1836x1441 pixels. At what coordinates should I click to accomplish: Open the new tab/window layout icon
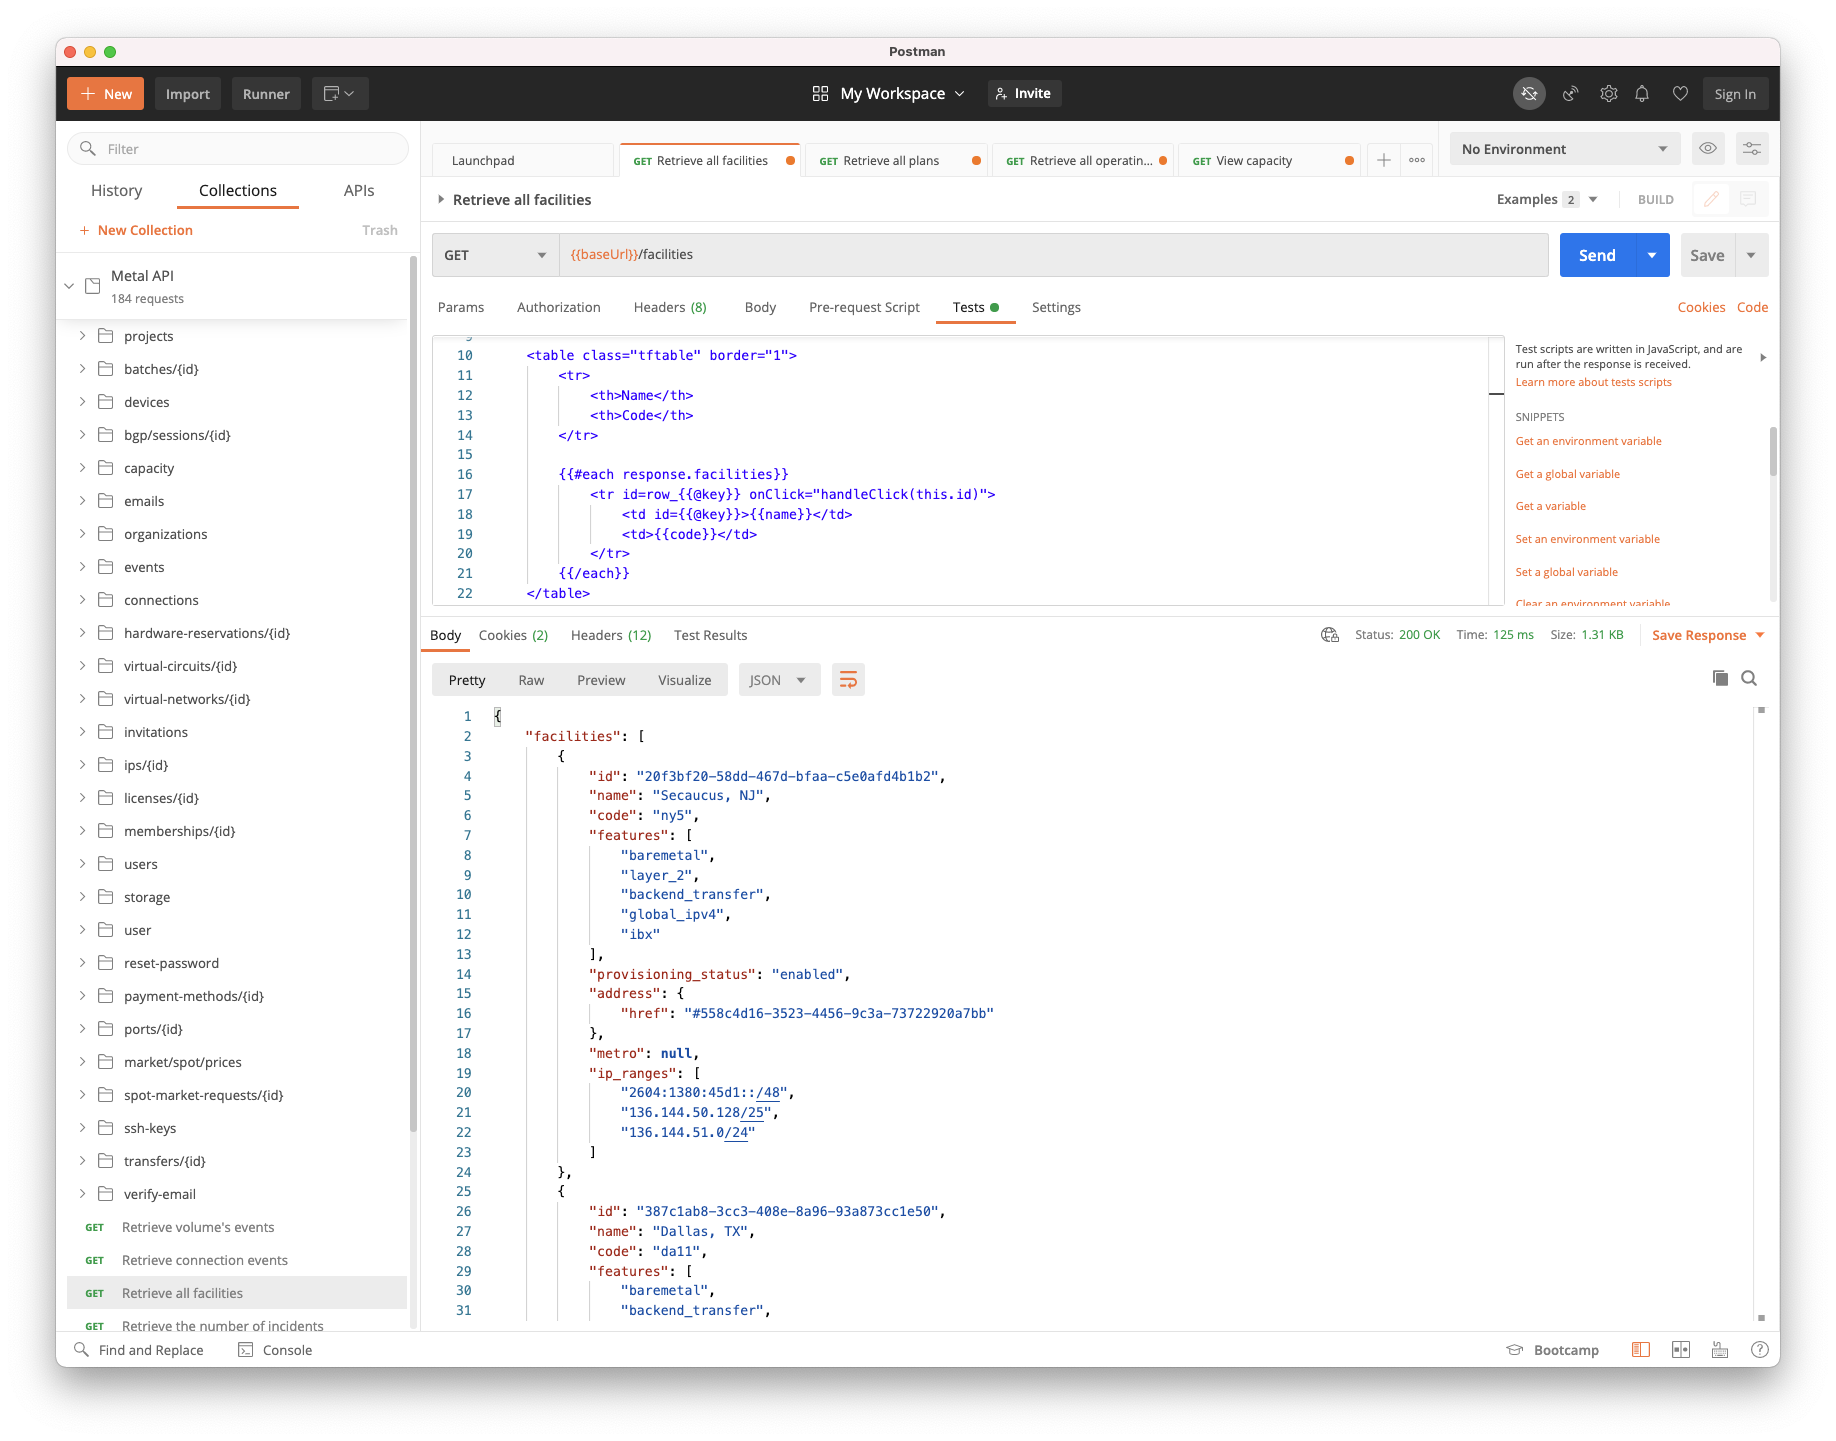pos(340,93)
